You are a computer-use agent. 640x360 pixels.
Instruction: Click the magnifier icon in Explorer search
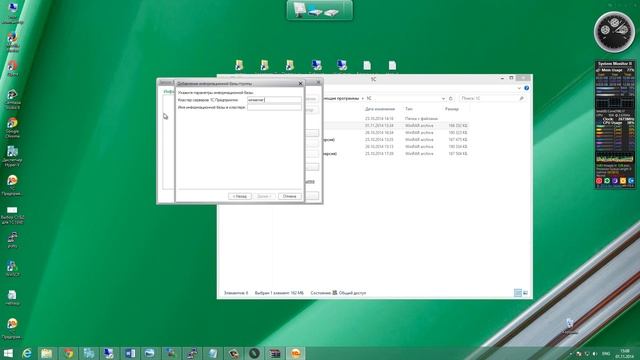point(521,98)
